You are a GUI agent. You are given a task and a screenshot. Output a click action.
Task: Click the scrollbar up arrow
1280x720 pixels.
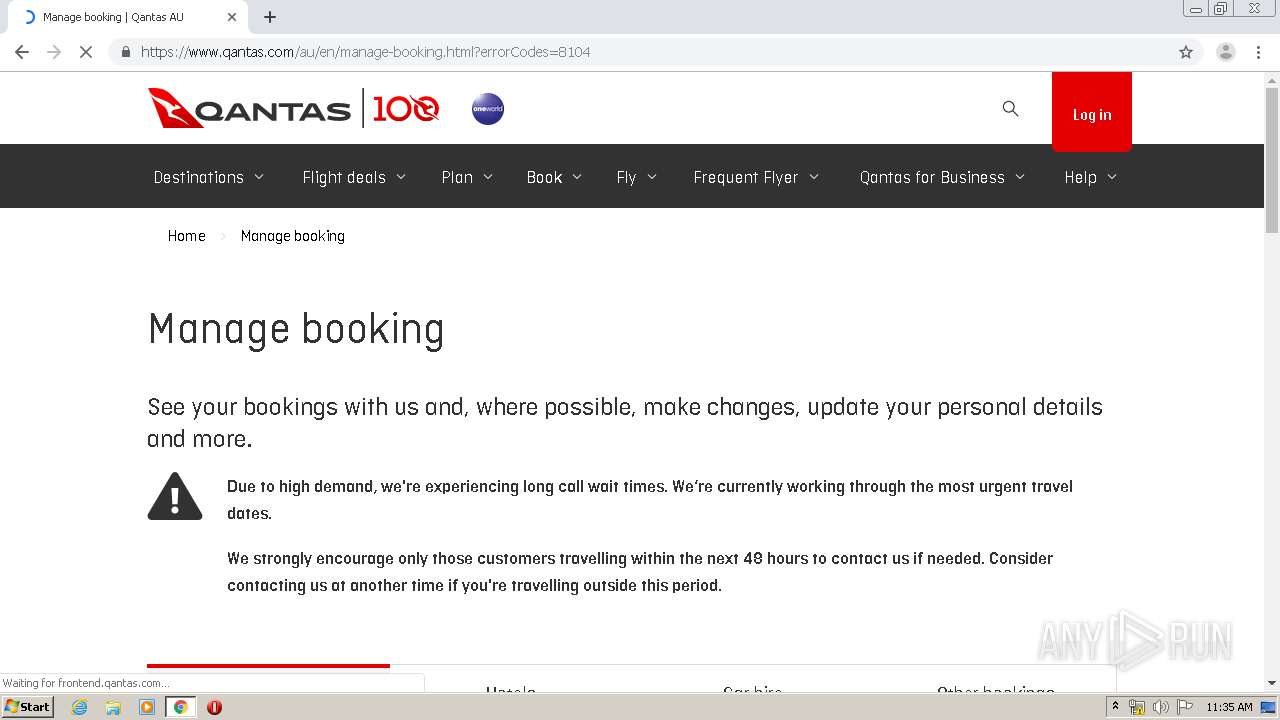coord(1272,79)
